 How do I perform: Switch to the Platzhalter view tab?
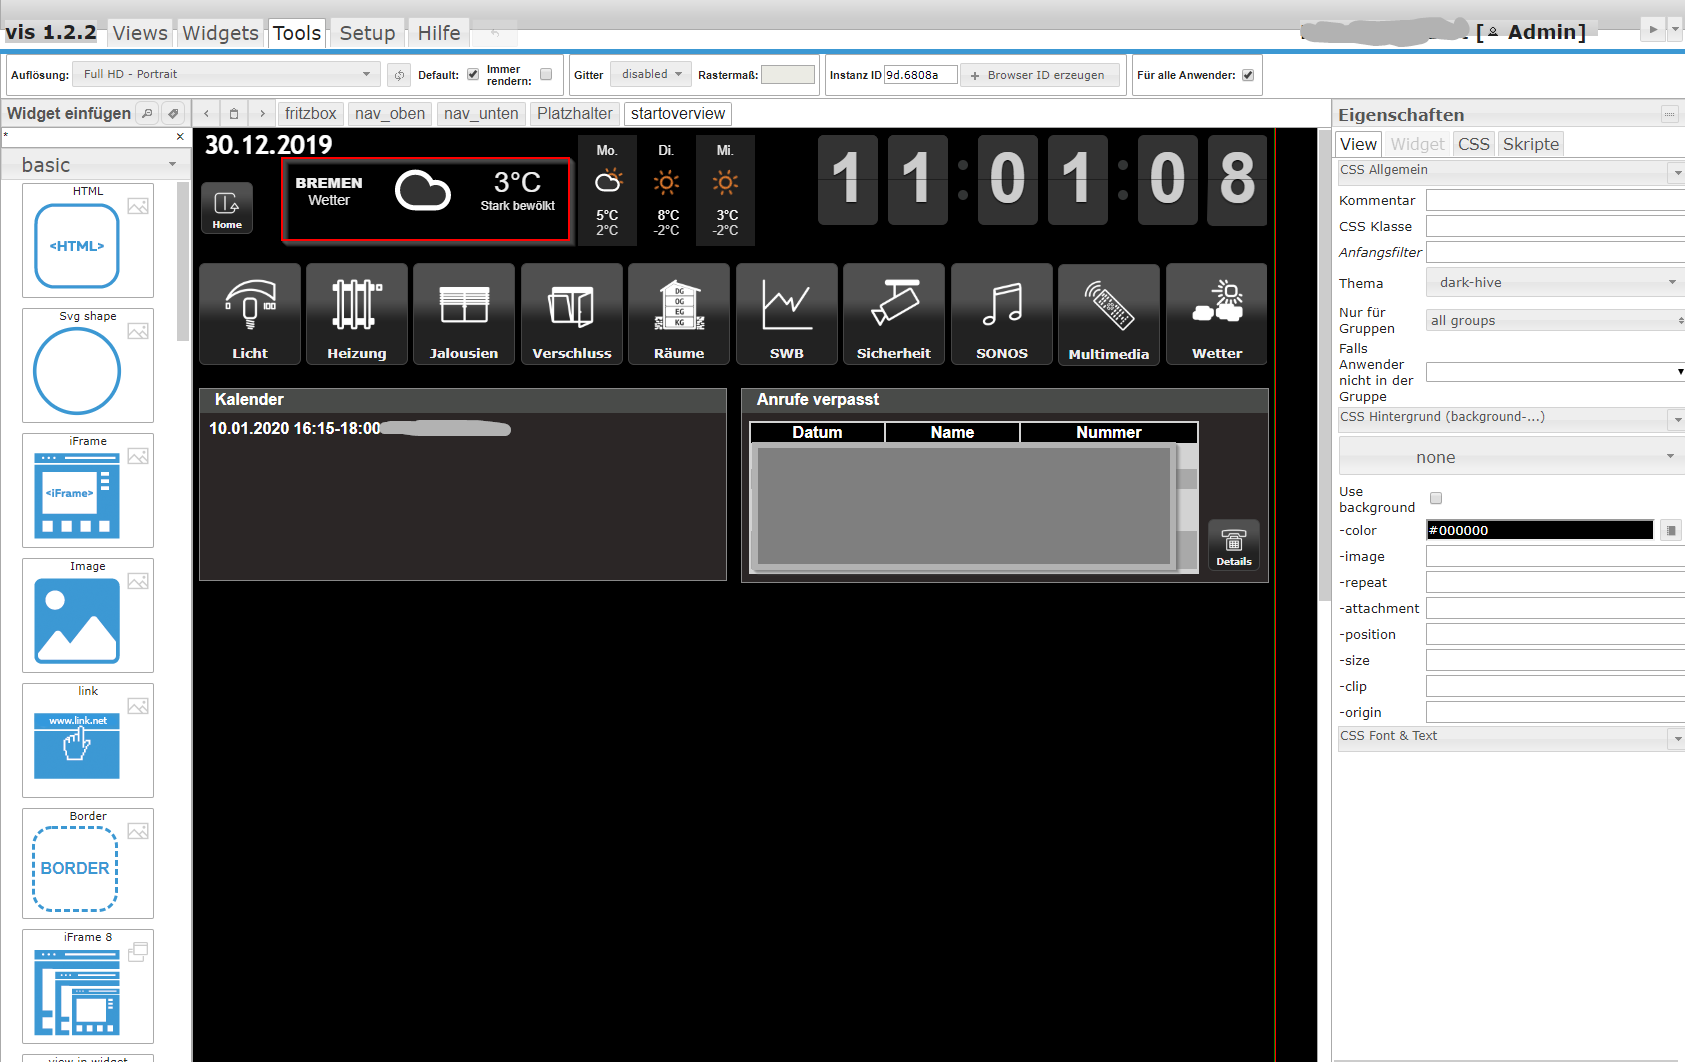pos(574,114)
